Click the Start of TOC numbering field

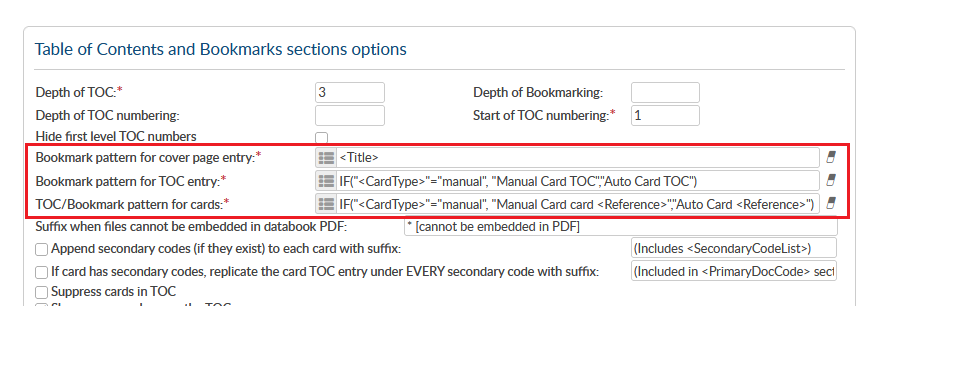(x=665, y=116)
